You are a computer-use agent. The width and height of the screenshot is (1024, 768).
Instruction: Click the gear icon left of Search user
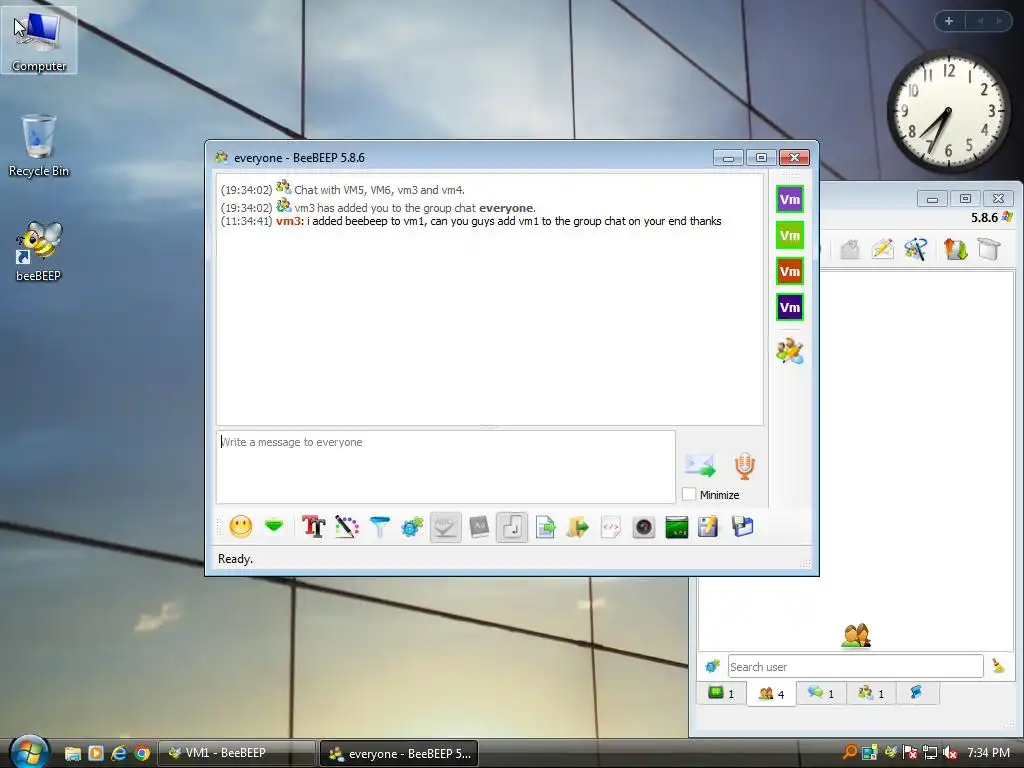712,666
